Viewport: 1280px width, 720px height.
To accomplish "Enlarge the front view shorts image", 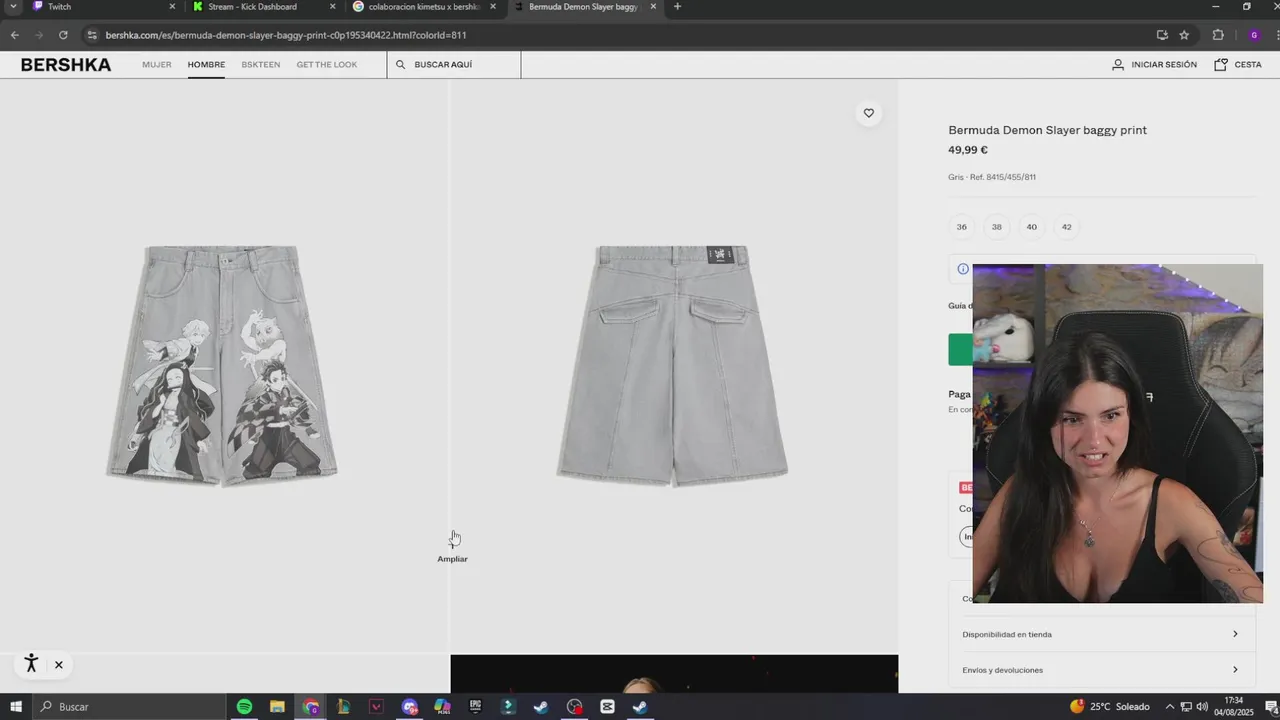I will tap(222, 366).
